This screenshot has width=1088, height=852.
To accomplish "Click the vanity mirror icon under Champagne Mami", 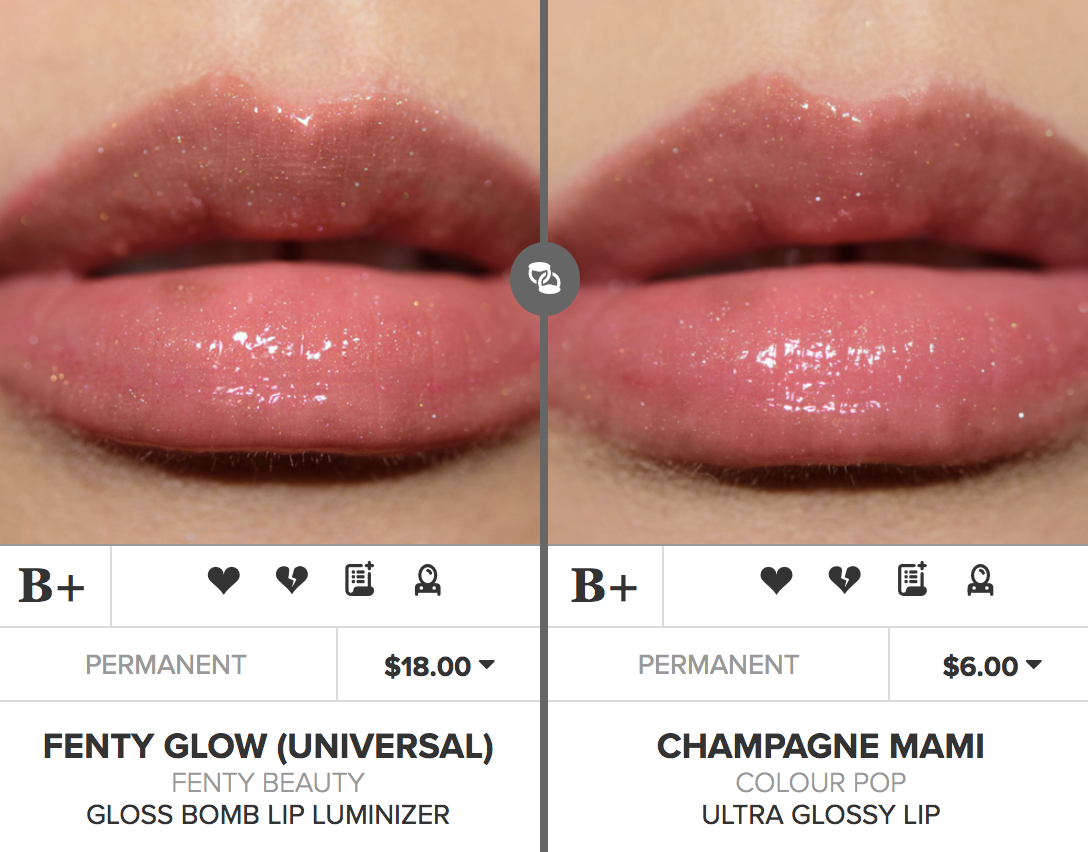I will pyautogui.click(x=980, y=580).
